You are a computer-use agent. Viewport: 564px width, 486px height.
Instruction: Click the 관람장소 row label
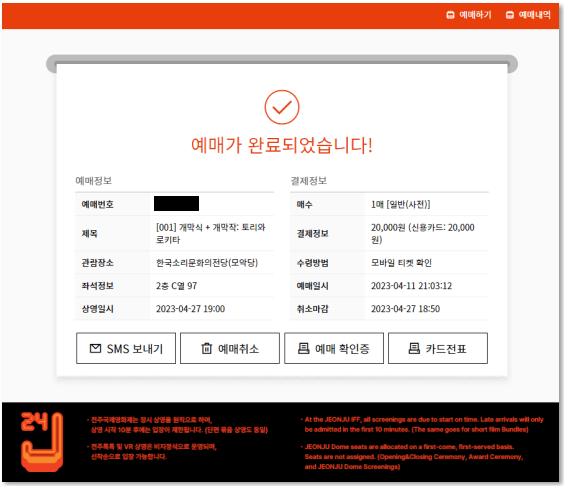pos(97,263)
